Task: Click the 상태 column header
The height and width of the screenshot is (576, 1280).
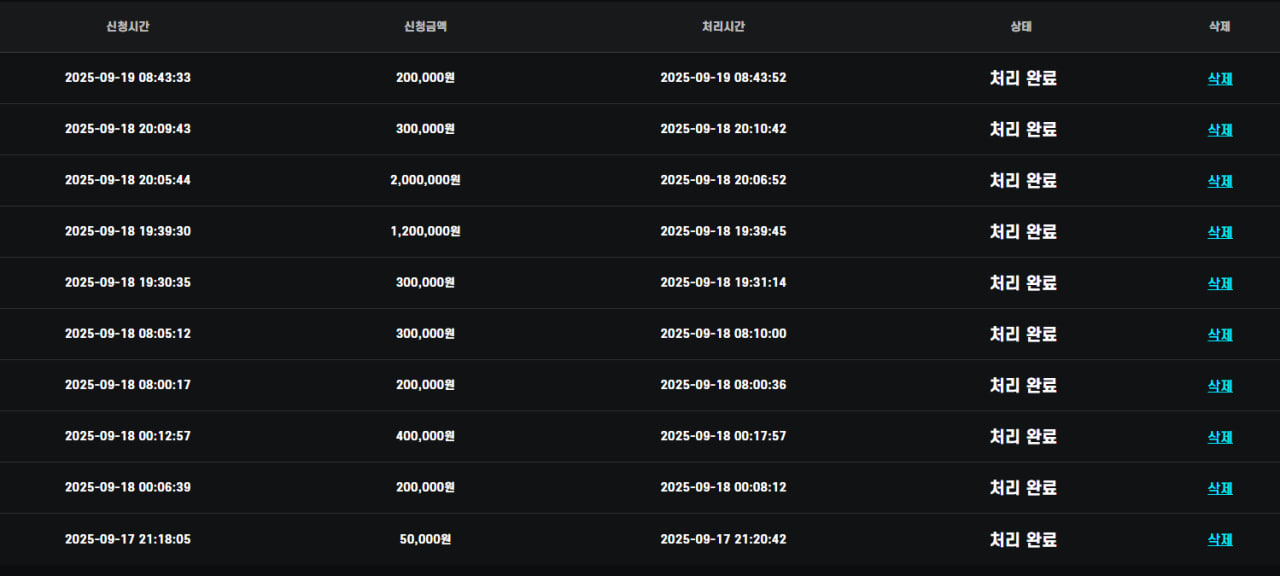Action: [x=1021, y=27]
